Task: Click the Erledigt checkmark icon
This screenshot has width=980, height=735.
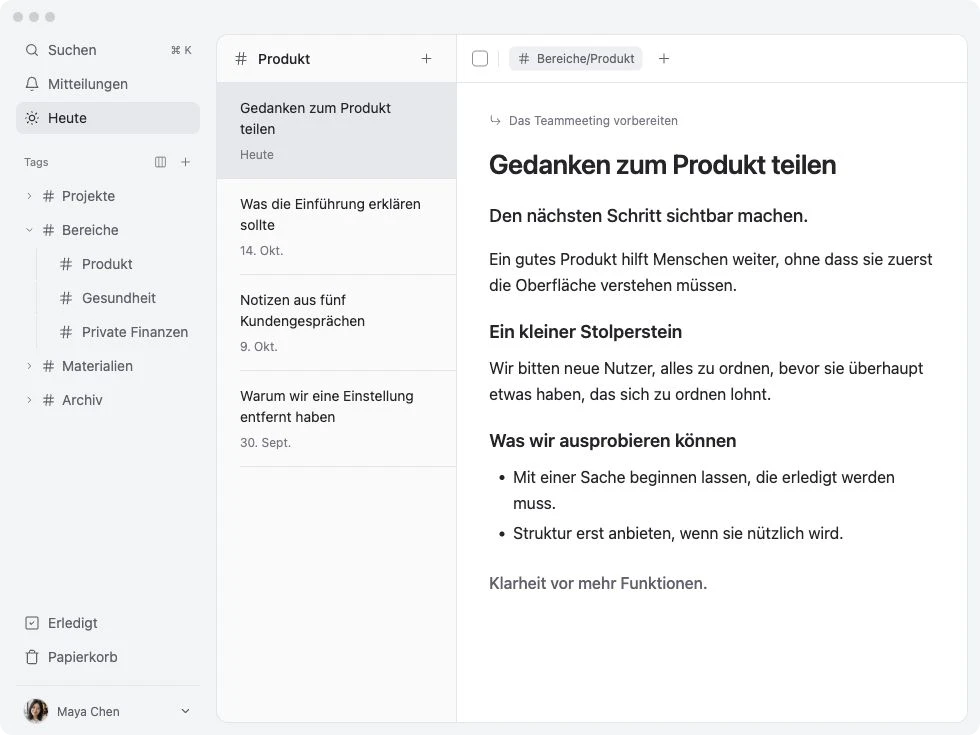Action: tap(32, 623)
